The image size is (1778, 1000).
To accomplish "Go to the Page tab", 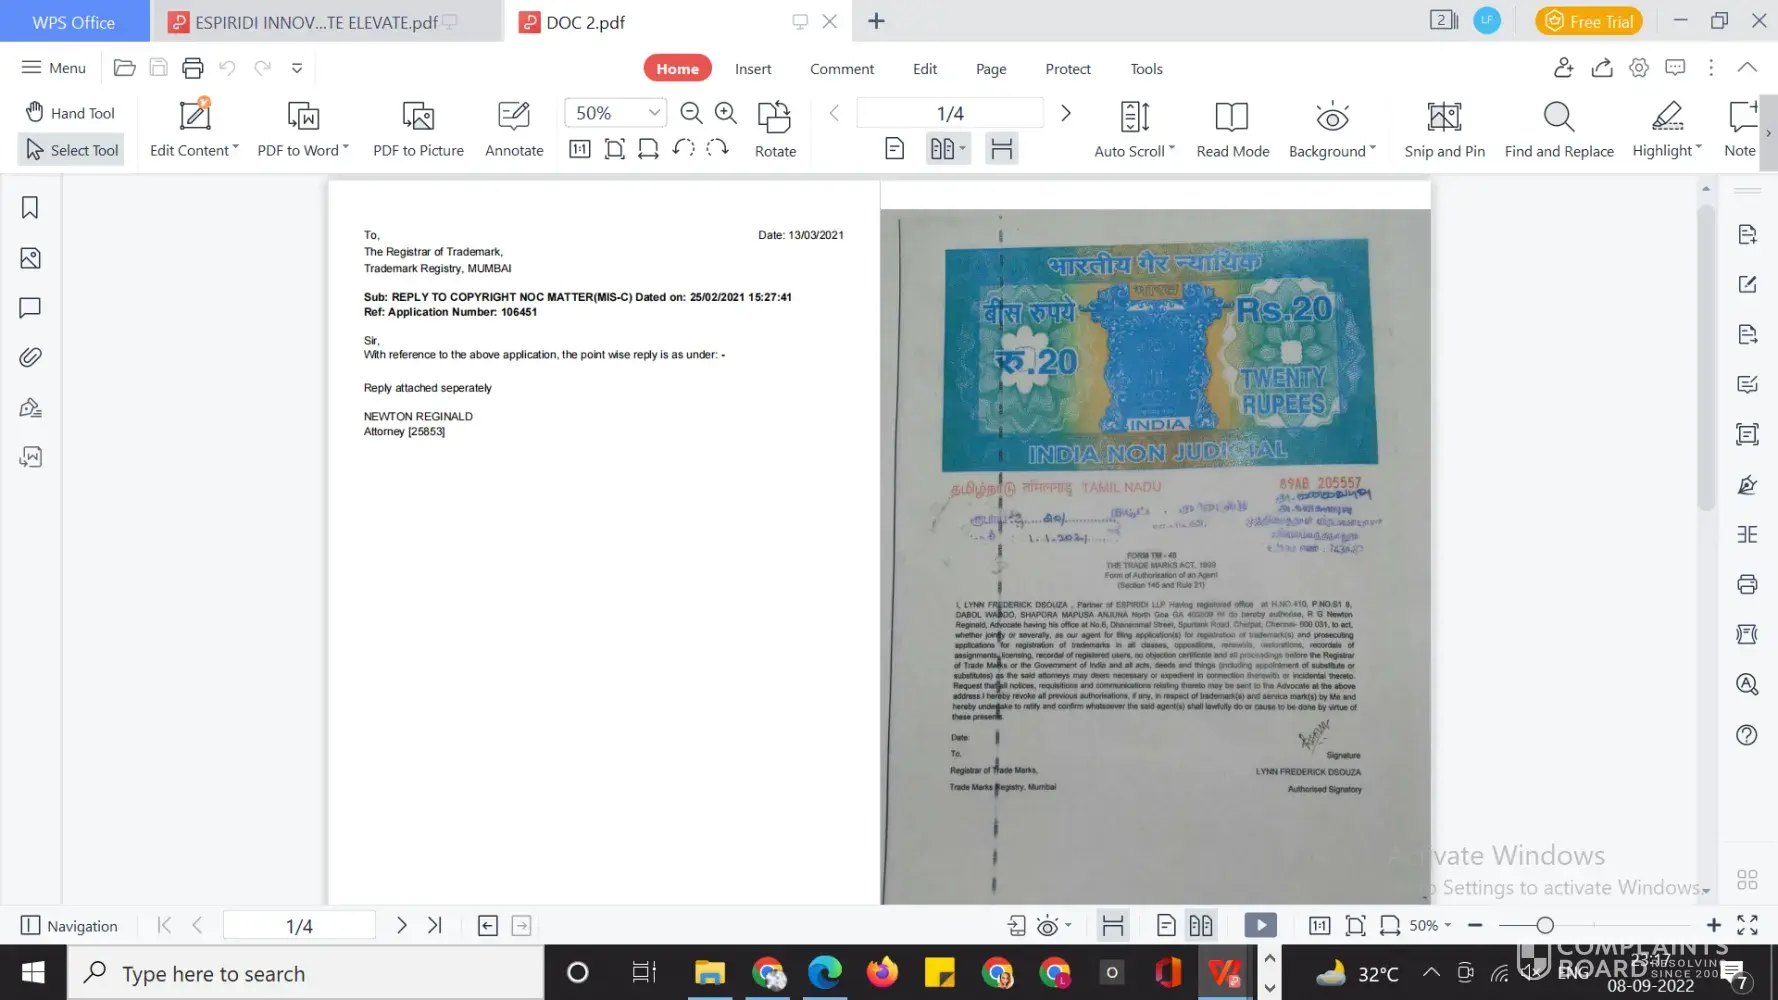I will 991,68.
